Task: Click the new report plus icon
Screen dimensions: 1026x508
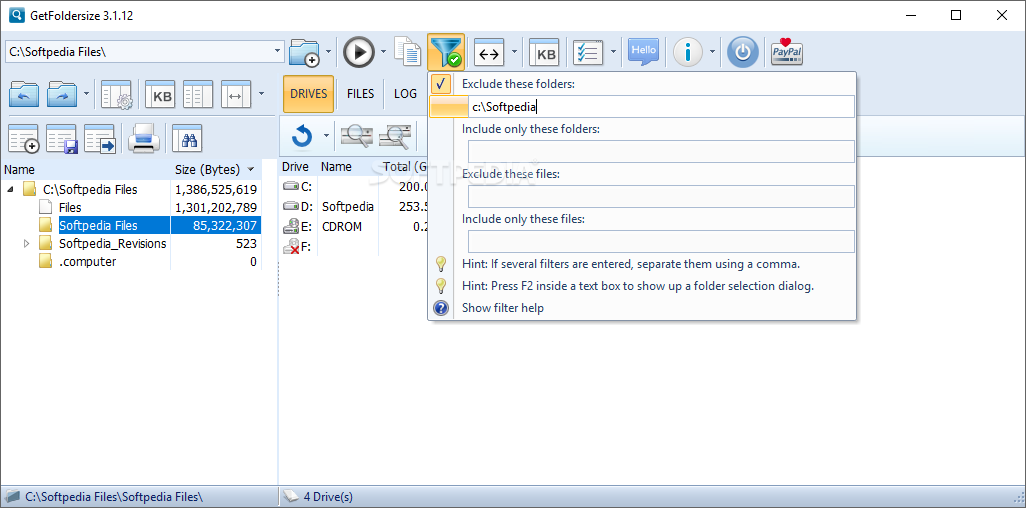Action: pyautogui.click(x=24, y=138)
